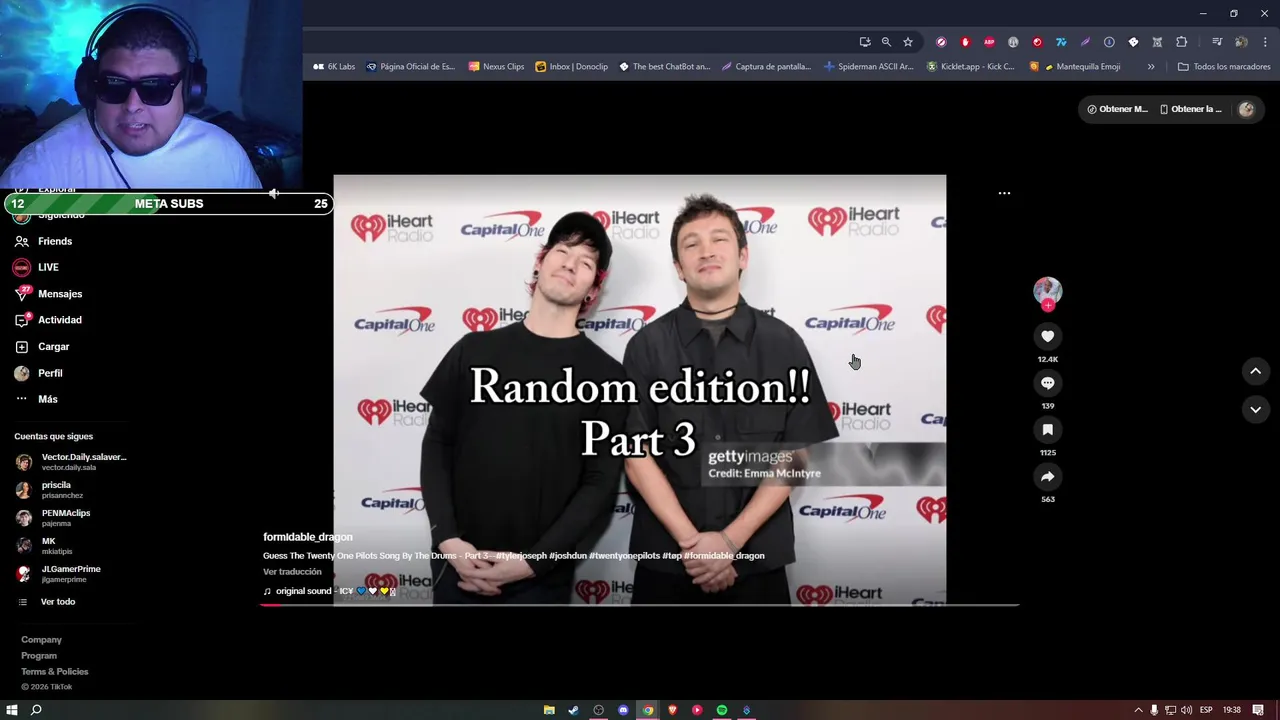1280x720 pixels.
Task: Go to previous video with up chevron
Action: 1255,371
